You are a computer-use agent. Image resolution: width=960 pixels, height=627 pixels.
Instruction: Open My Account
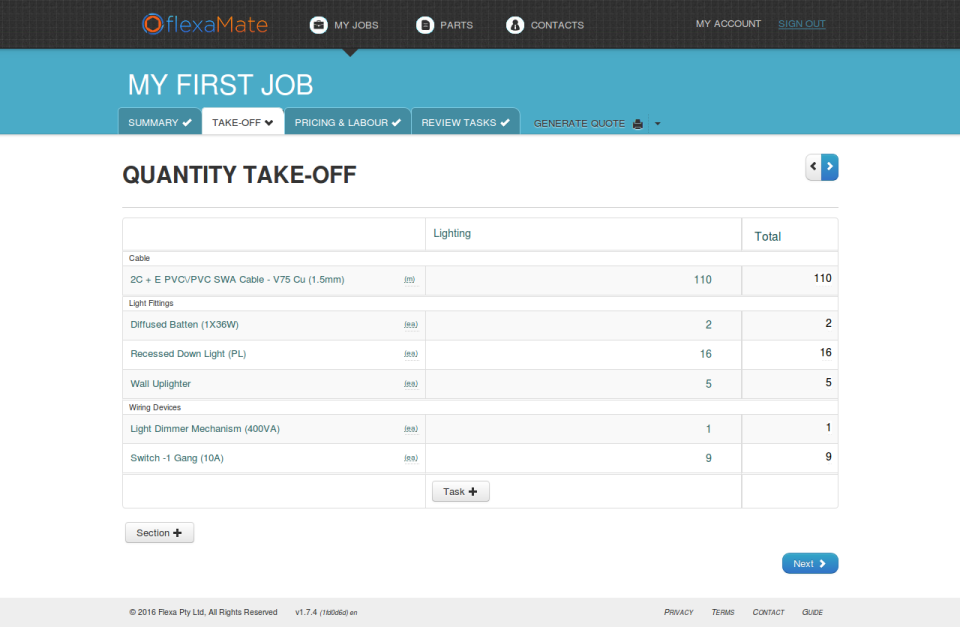click(728, 24)
